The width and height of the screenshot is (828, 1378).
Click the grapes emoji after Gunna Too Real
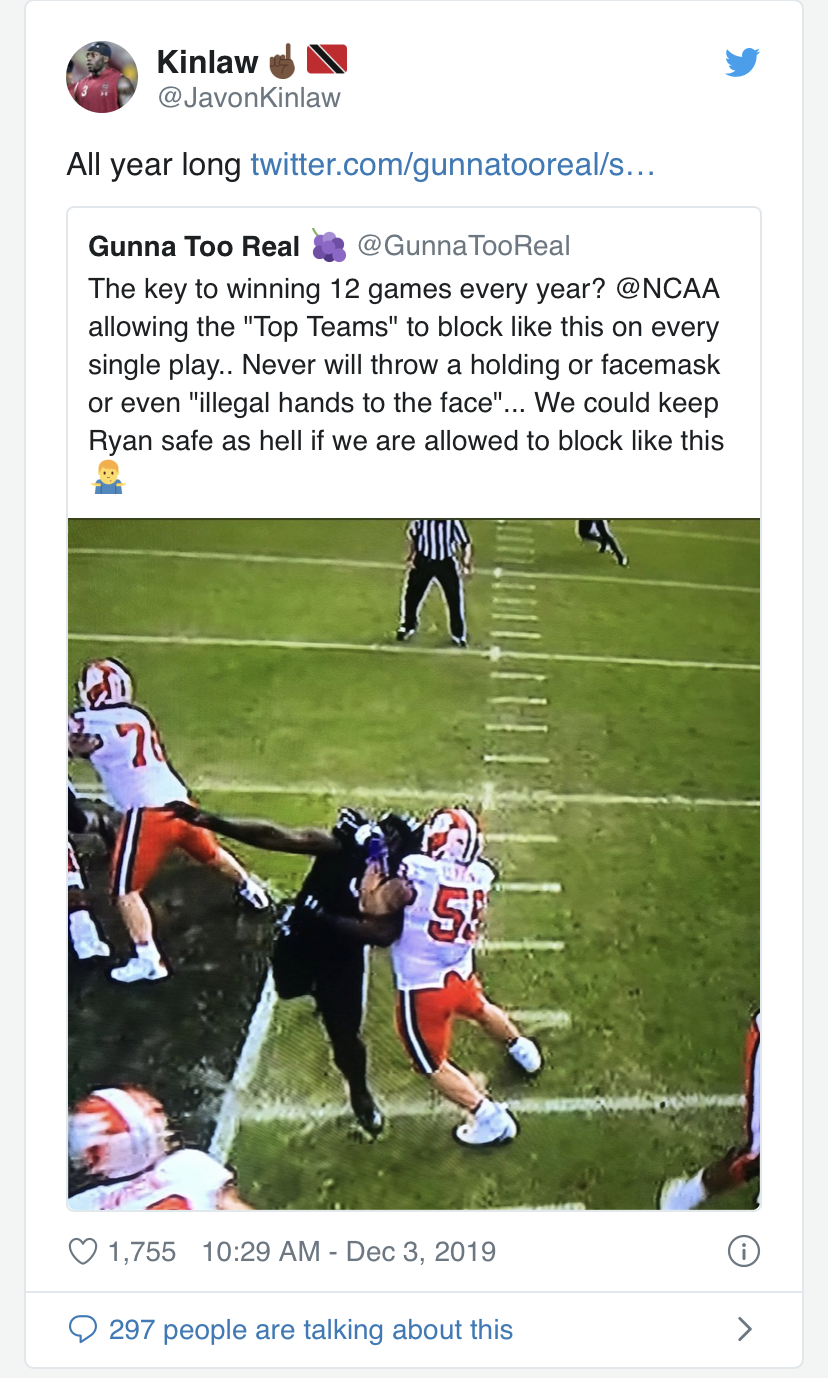coord(328,246)
